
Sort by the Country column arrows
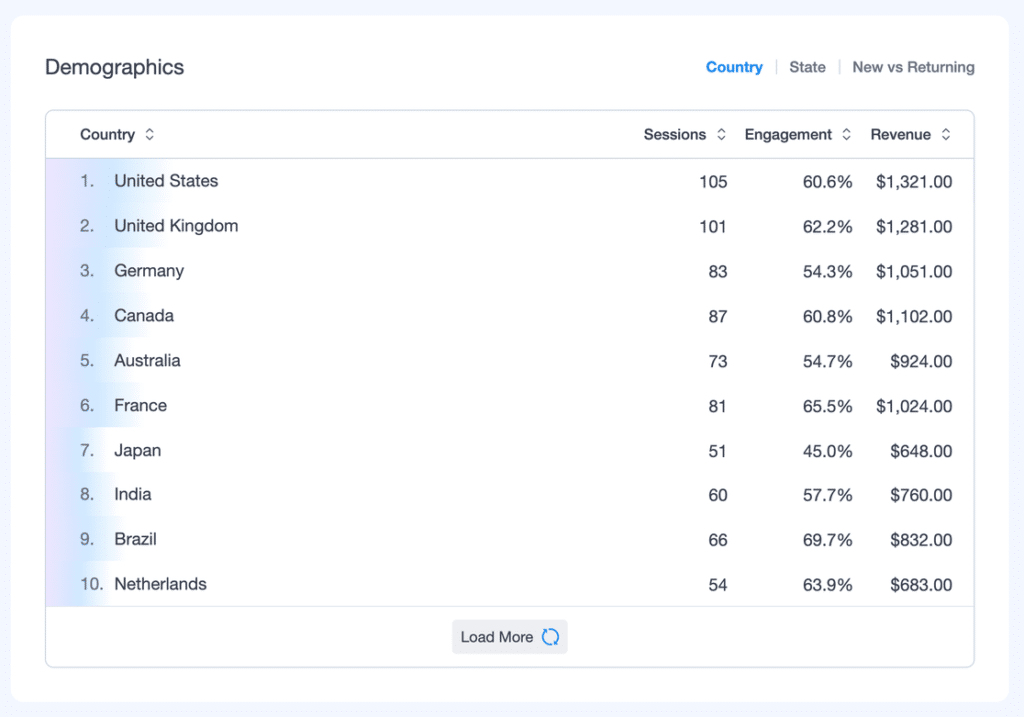coord(150,135)
